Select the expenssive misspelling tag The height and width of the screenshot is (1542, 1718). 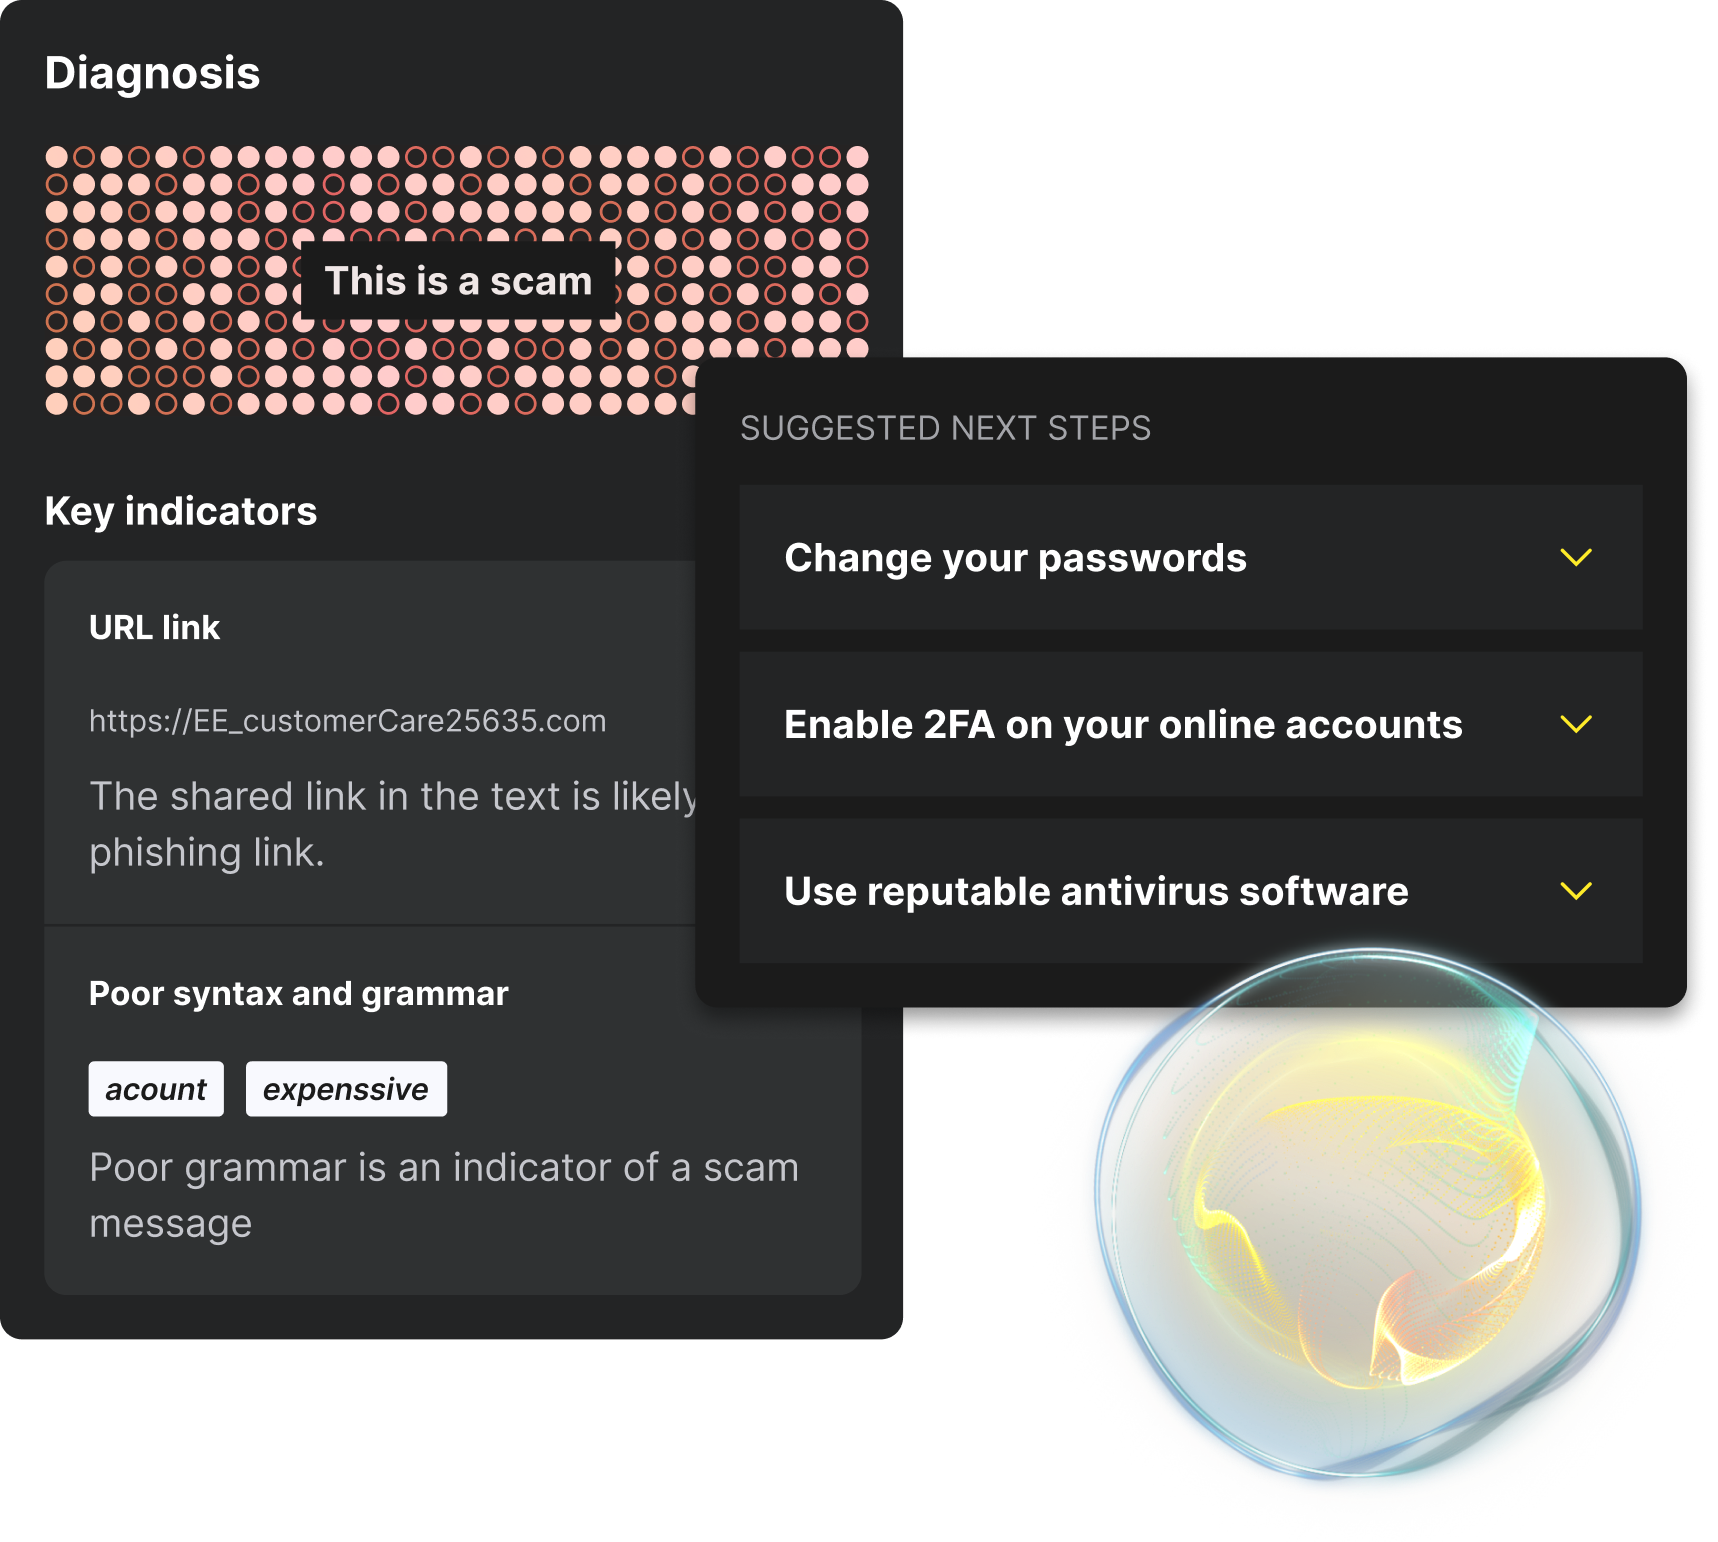(346, 1088)
